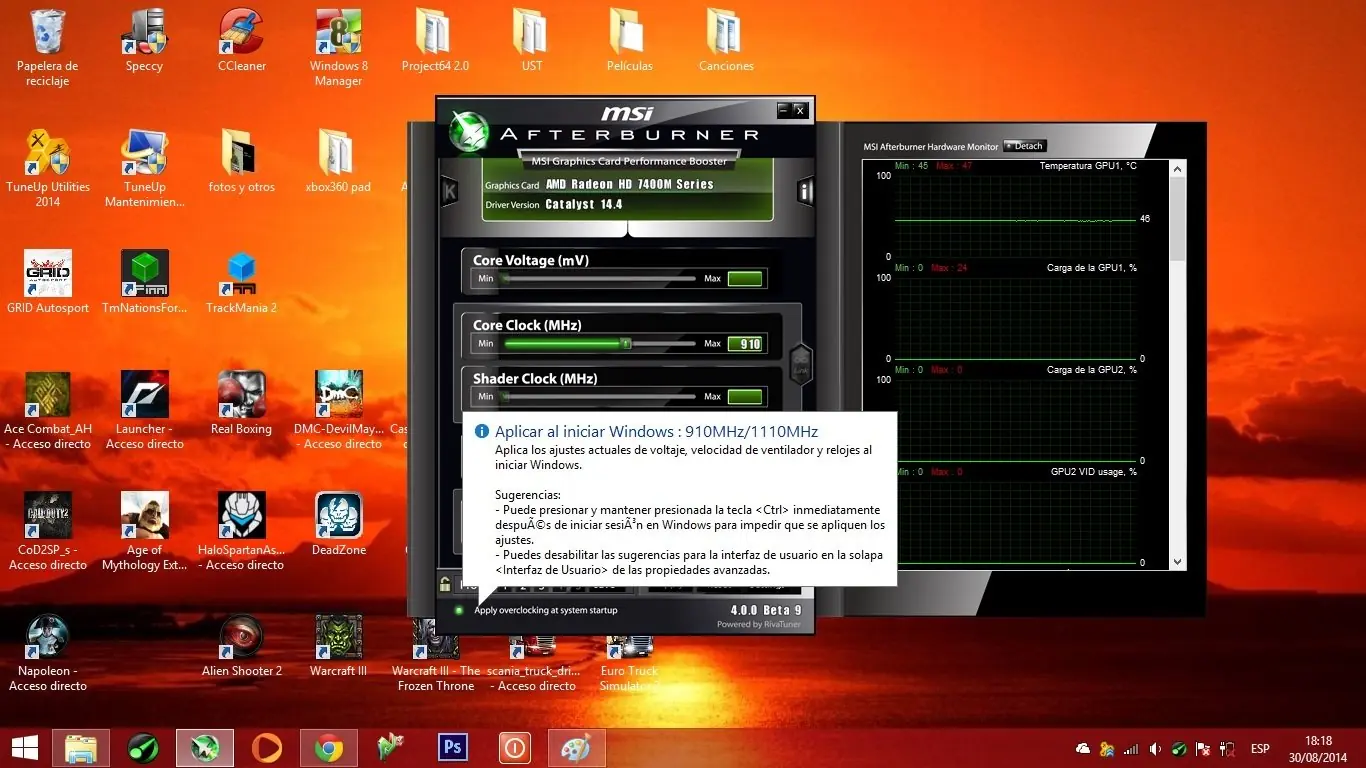Click the Core Clock slider handle

(x=626, y=344)
